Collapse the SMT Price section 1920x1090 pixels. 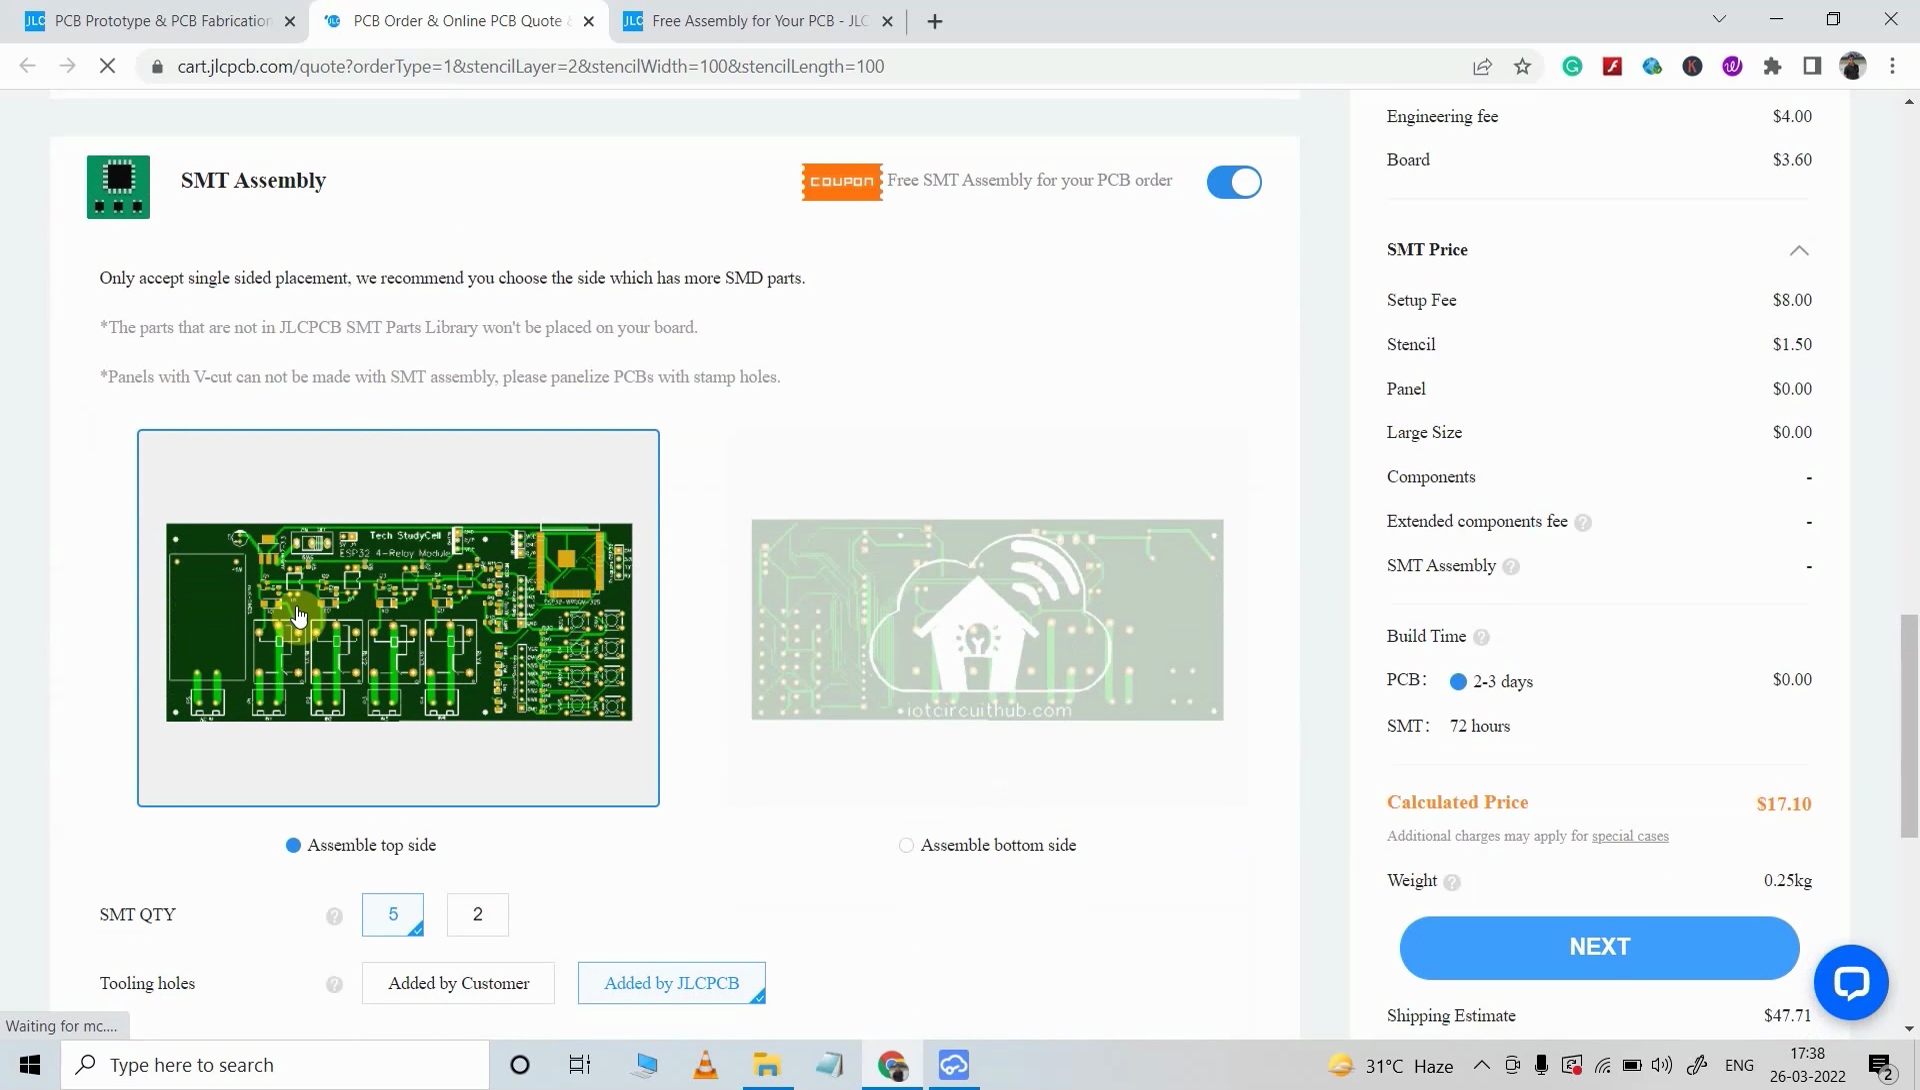coord(1799,250)
